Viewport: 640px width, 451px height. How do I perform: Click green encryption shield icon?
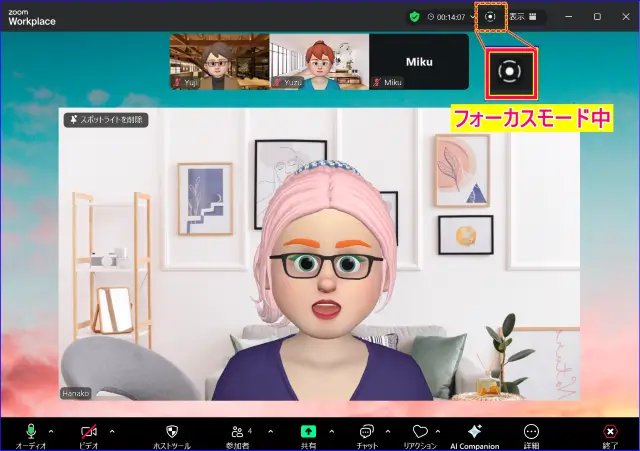click(x=413, y=16)
